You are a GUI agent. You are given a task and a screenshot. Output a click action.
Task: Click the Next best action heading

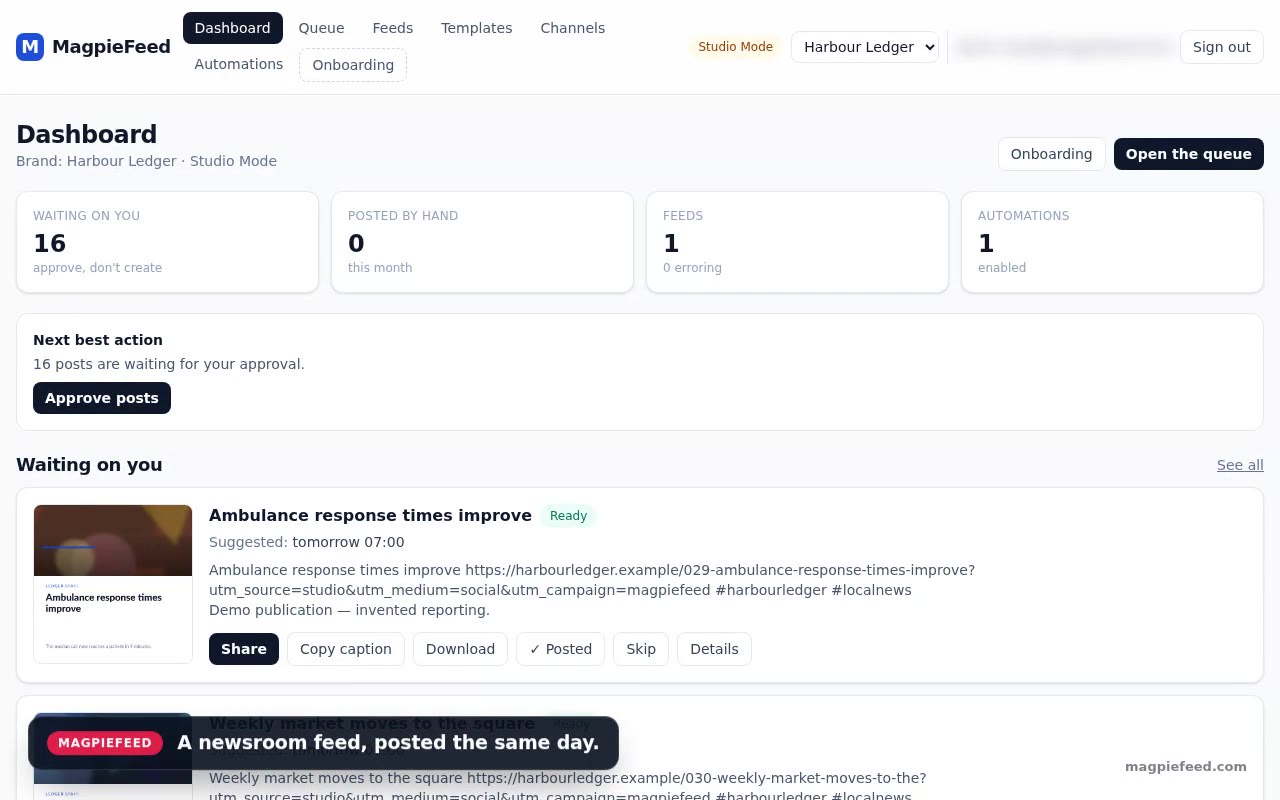click(x=98, y=340)
